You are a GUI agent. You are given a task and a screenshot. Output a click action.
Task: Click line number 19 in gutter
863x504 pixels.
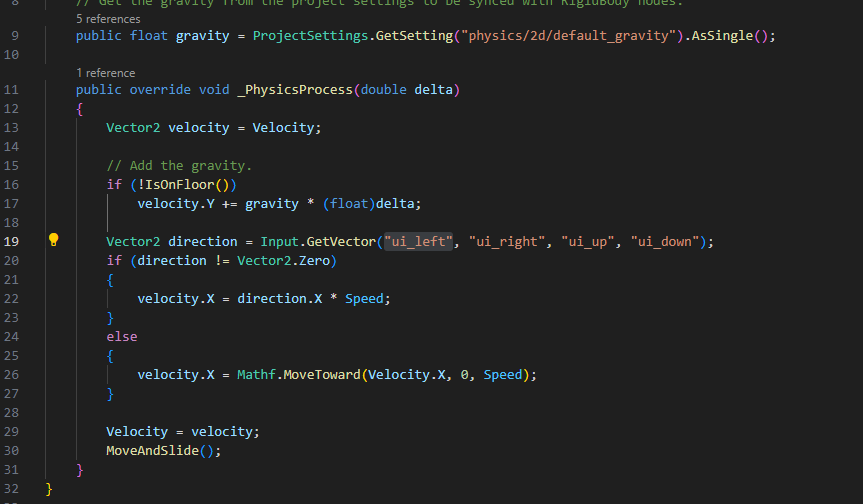[x=11, y=242]
